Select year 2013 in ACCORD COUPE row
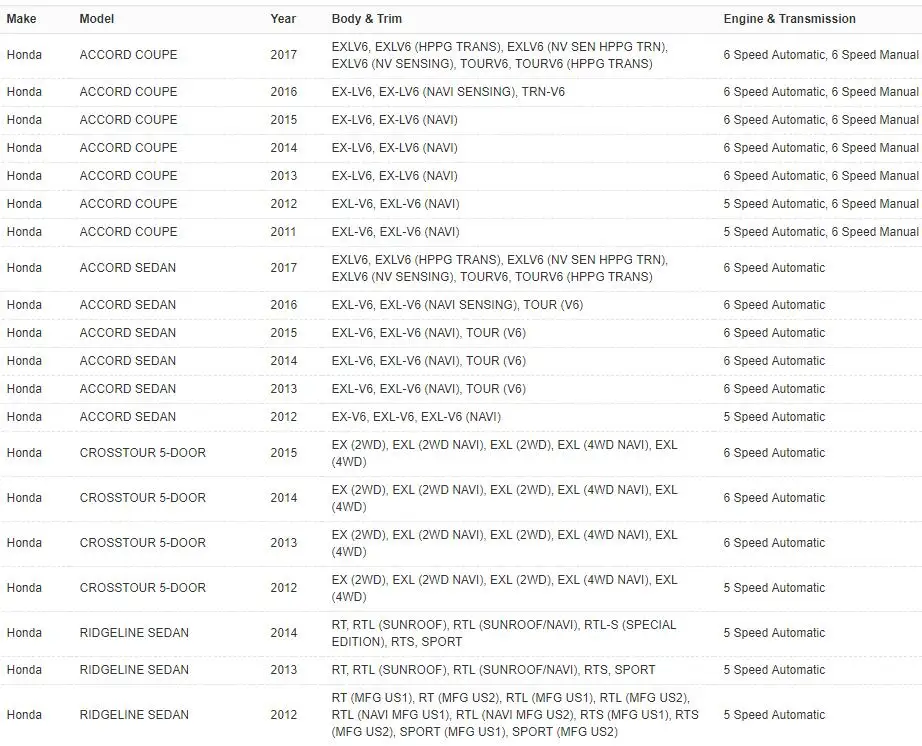 click(x=283, y=176)
